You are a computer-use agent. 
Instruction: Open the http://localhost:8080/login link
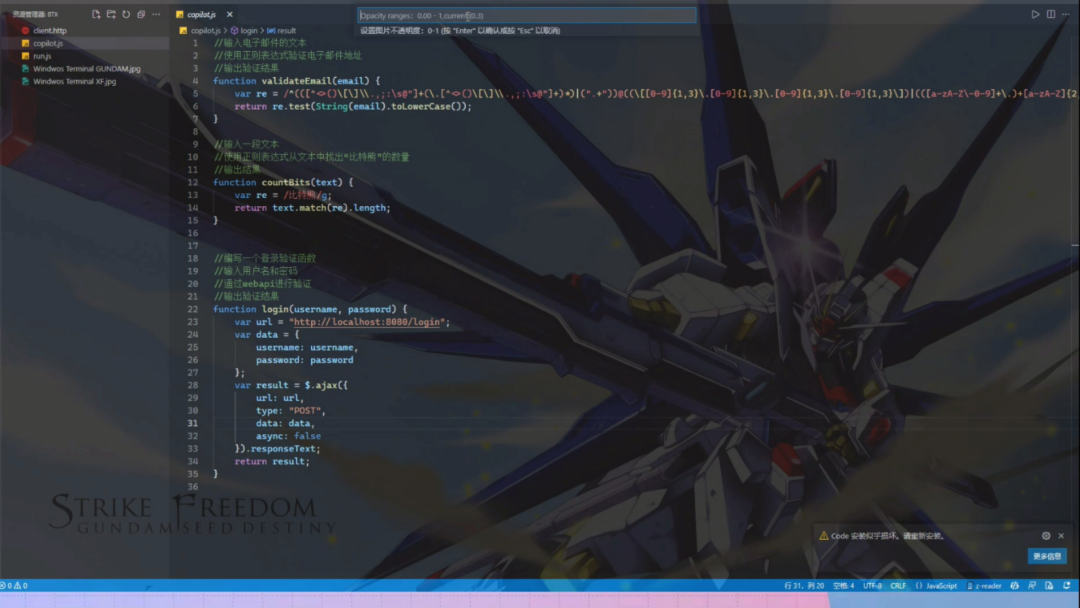click(367, 322)
